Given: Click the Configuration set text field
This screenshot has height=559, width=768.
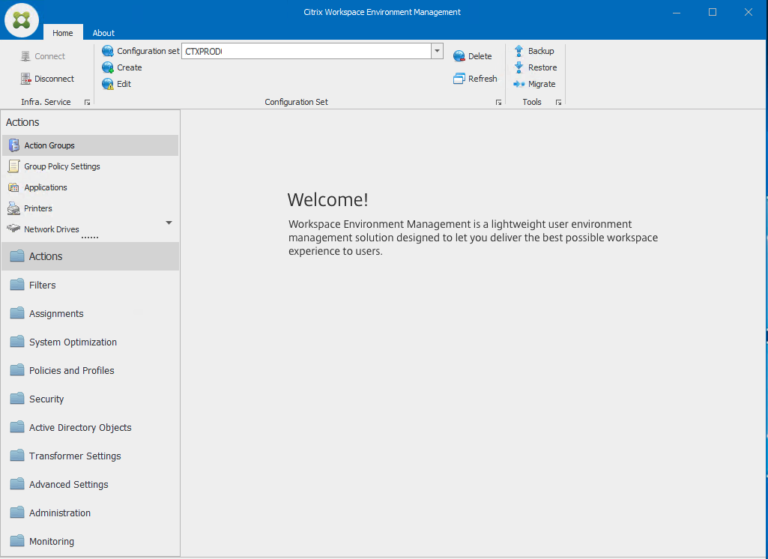Looking at the screenshot, I should [307, 51].
